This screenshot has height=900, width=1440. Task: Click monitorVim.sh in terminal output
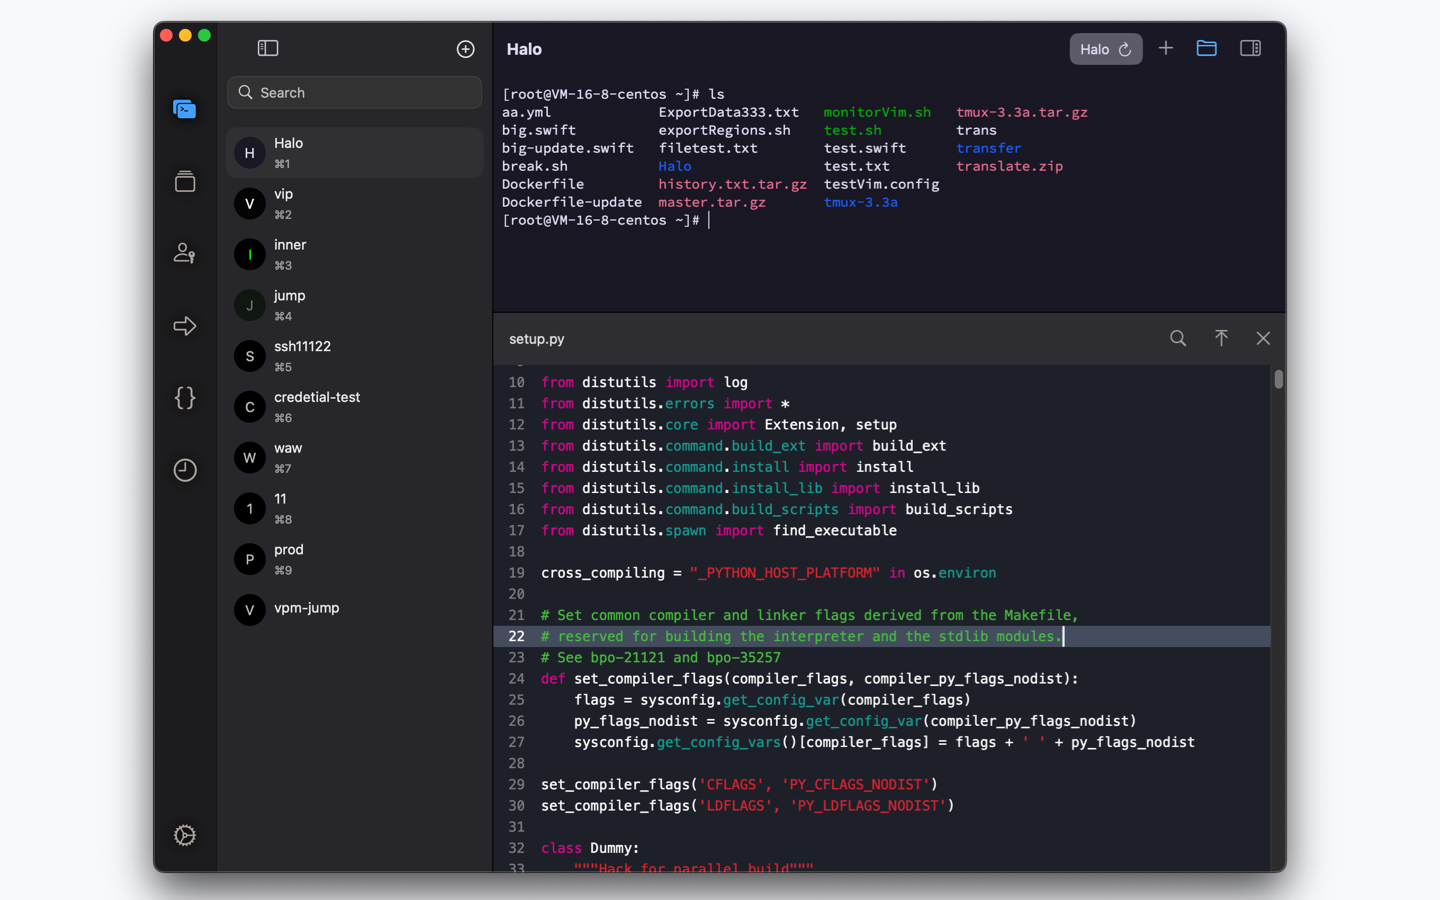coord(877,112)
